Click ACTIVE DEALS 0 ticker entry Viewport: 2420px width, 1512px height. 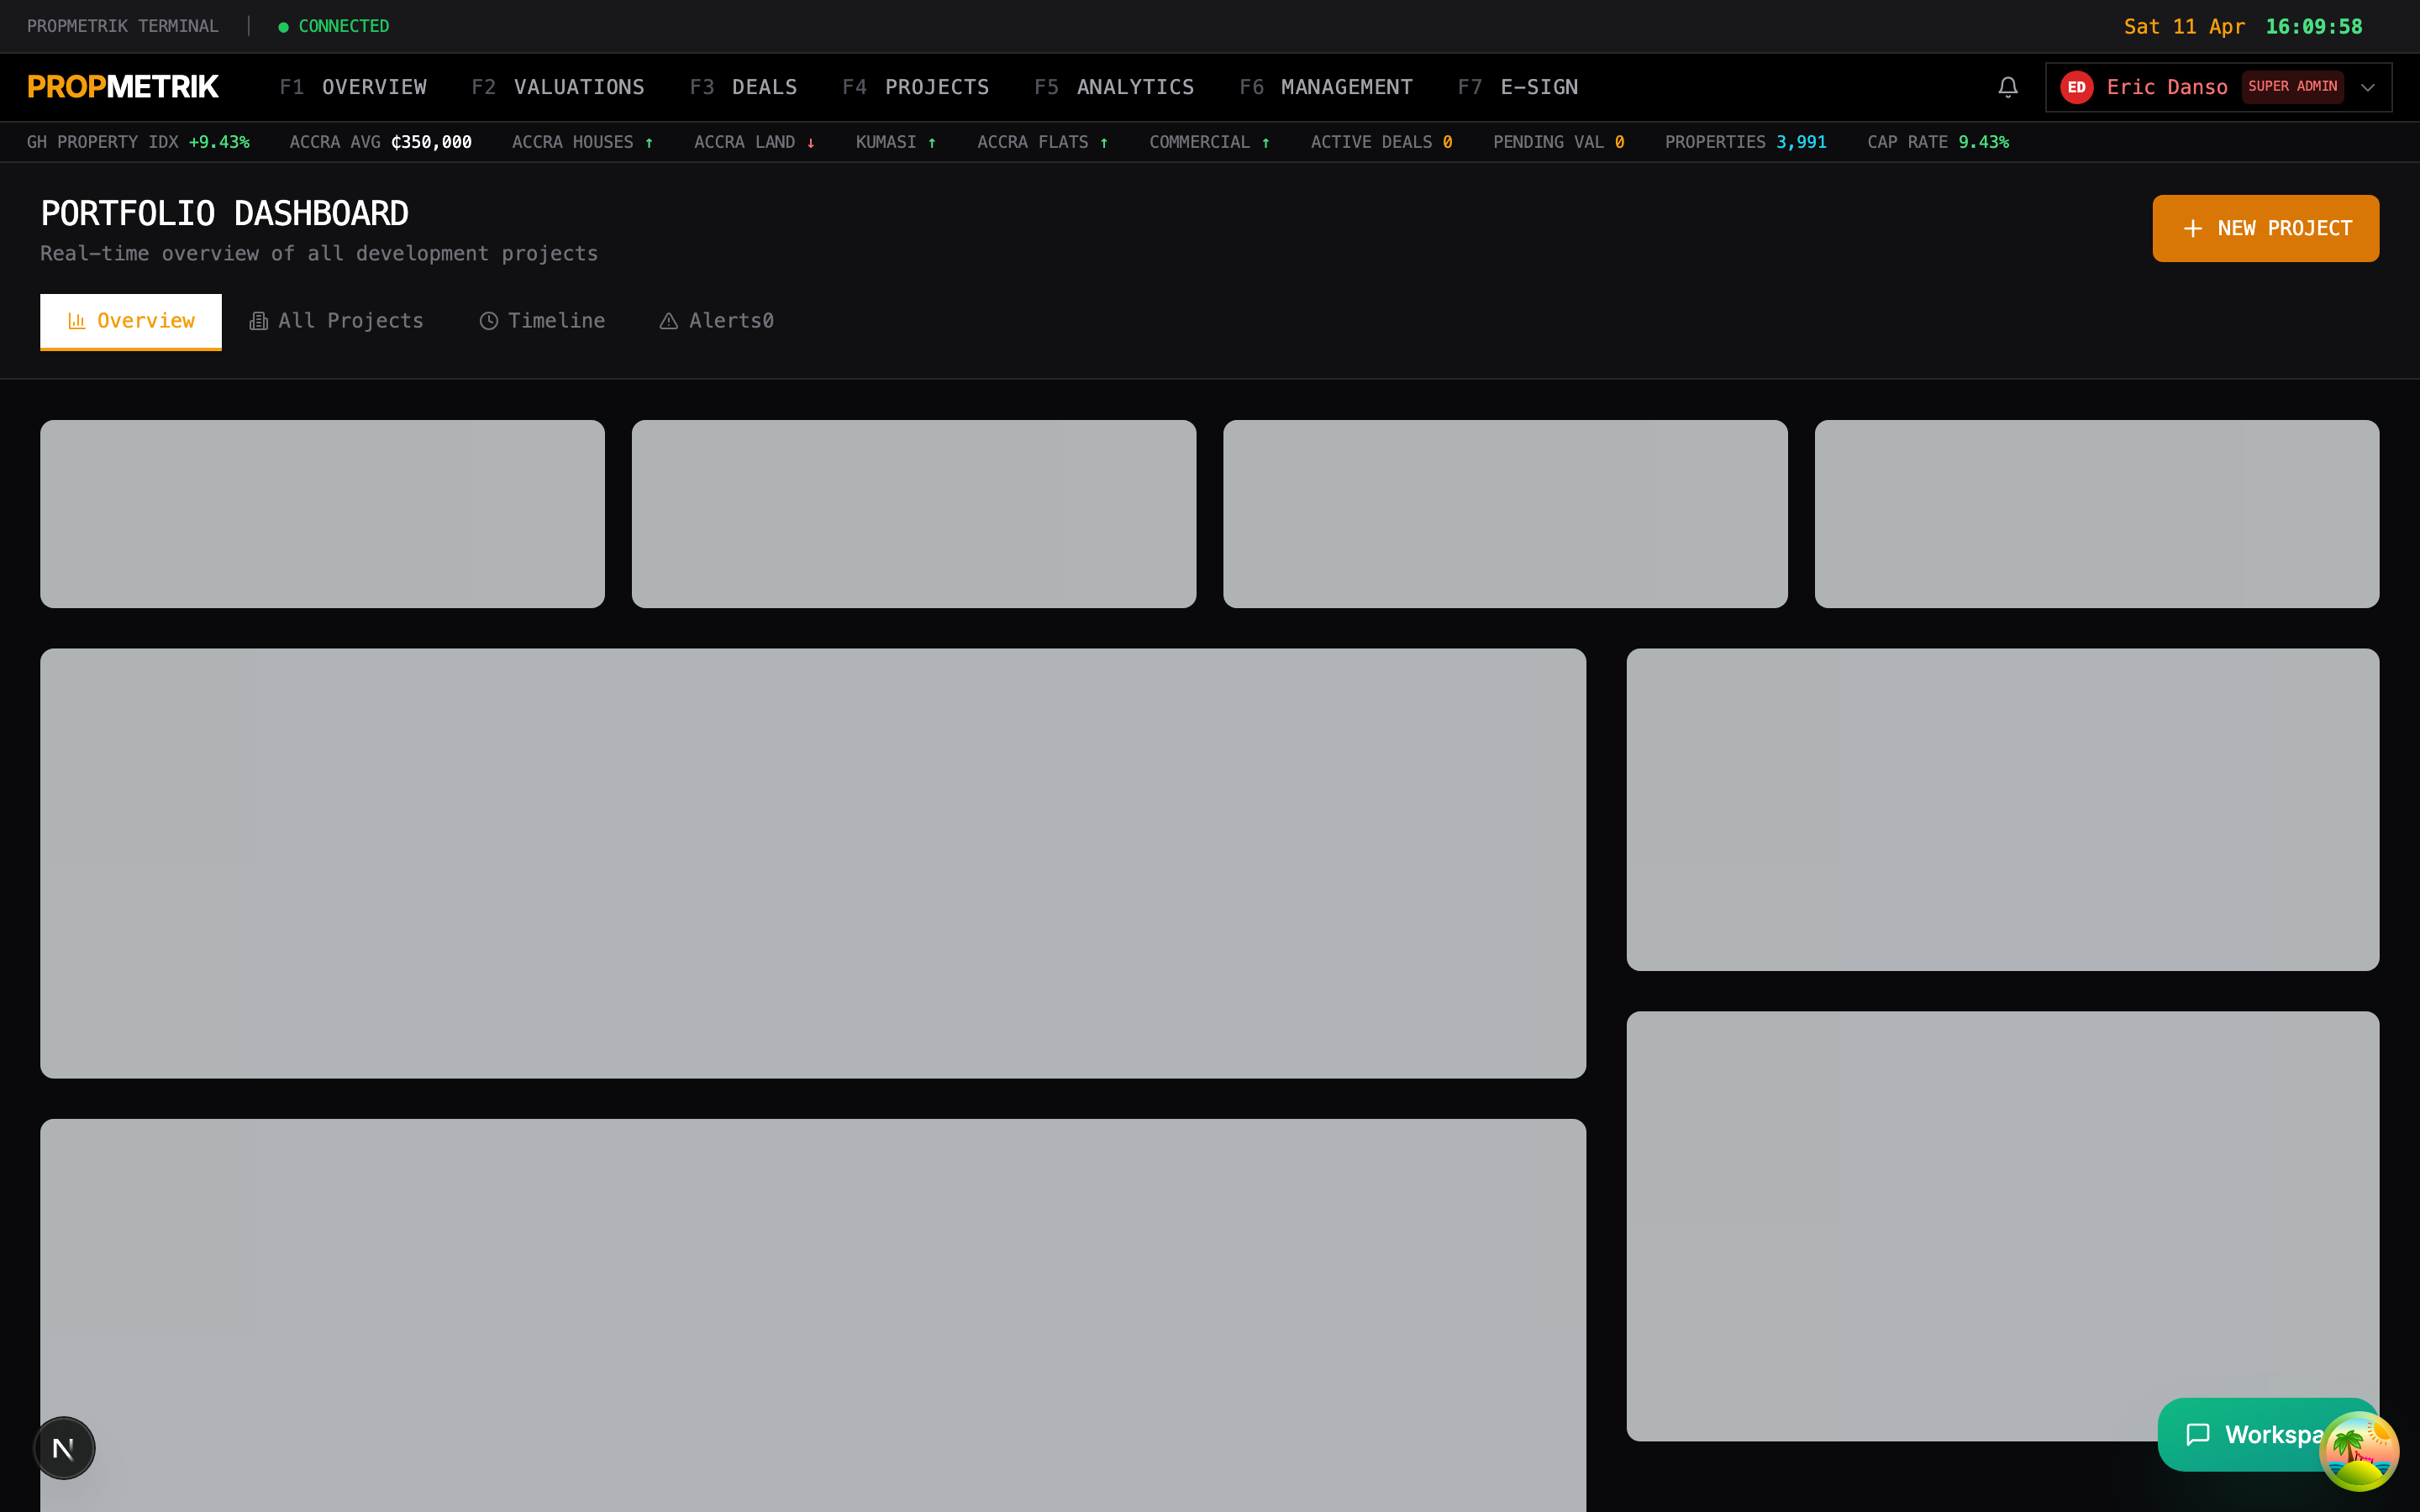[x=1381, y=142]
